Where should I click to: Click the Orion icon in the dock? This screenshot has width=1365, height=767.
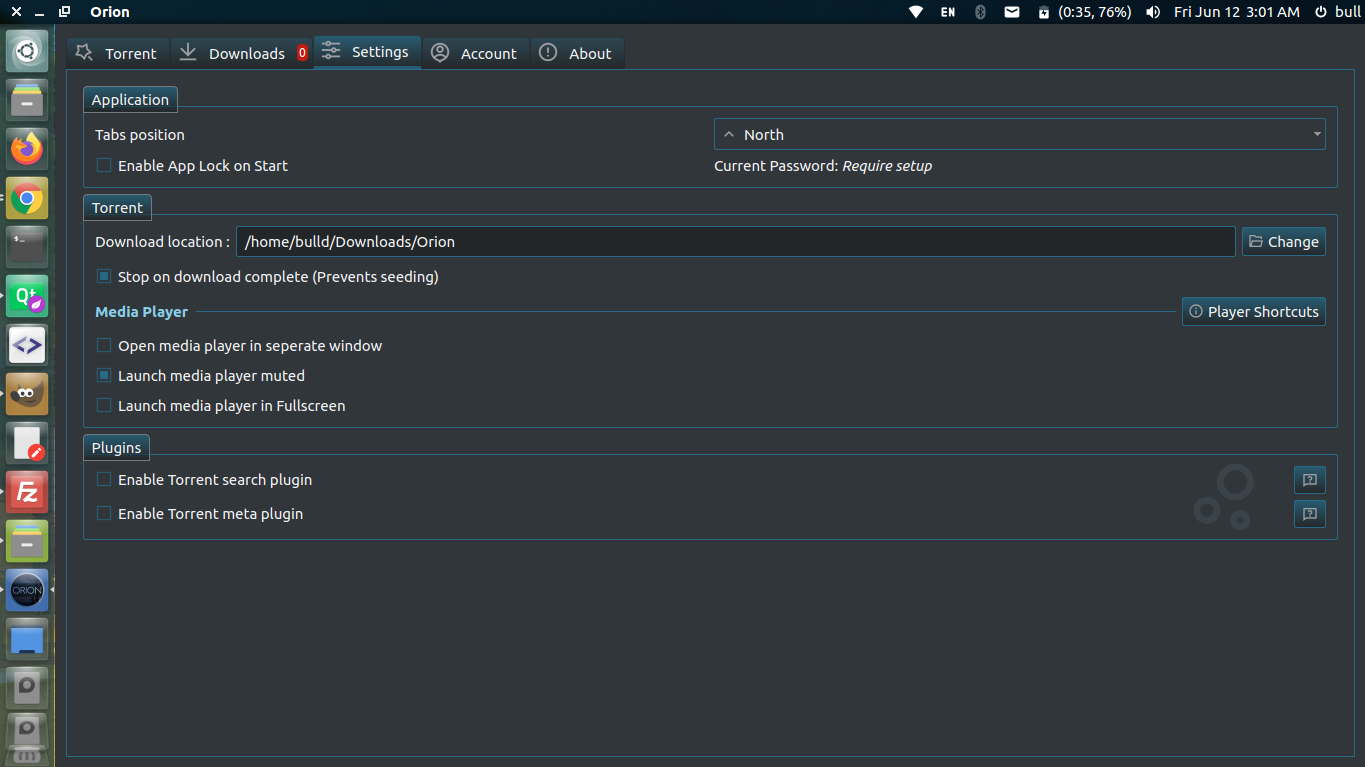click(x=26, y=590)
